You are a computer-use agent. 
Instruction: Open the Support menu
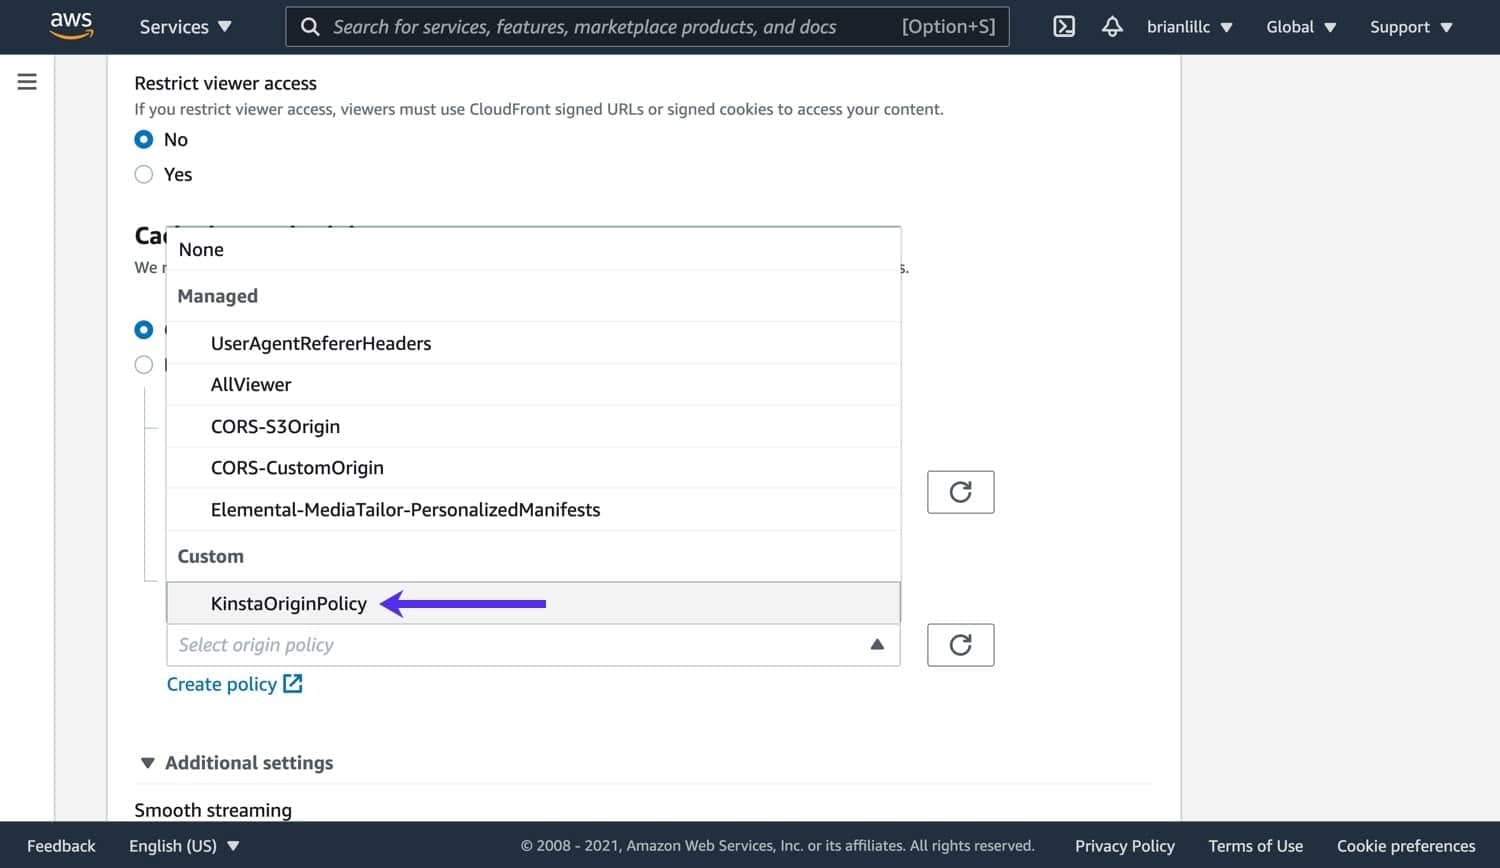tap(1410, 27)
